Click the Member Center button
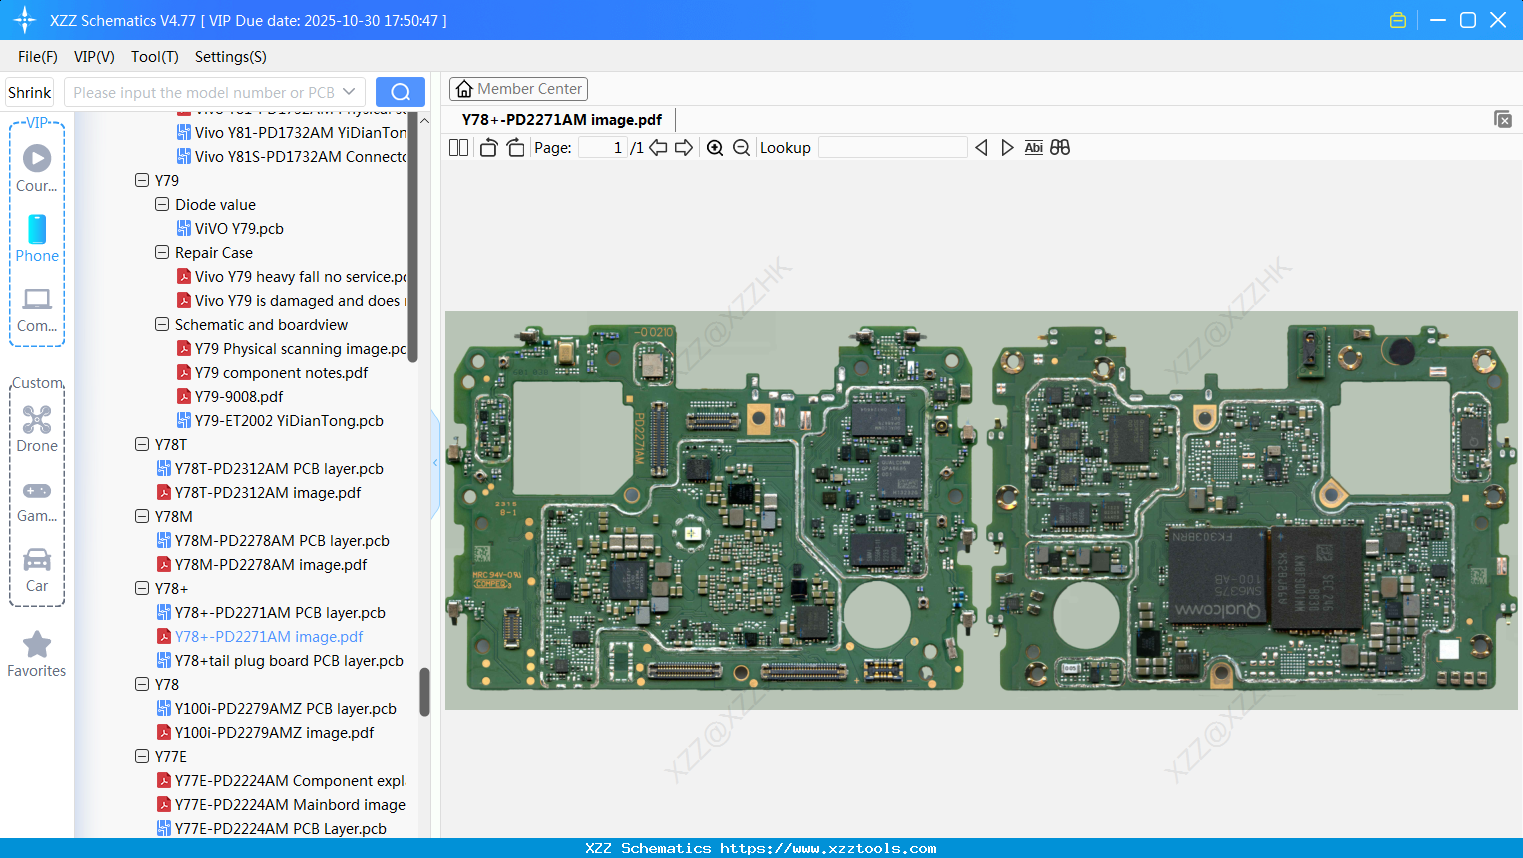 518,89
